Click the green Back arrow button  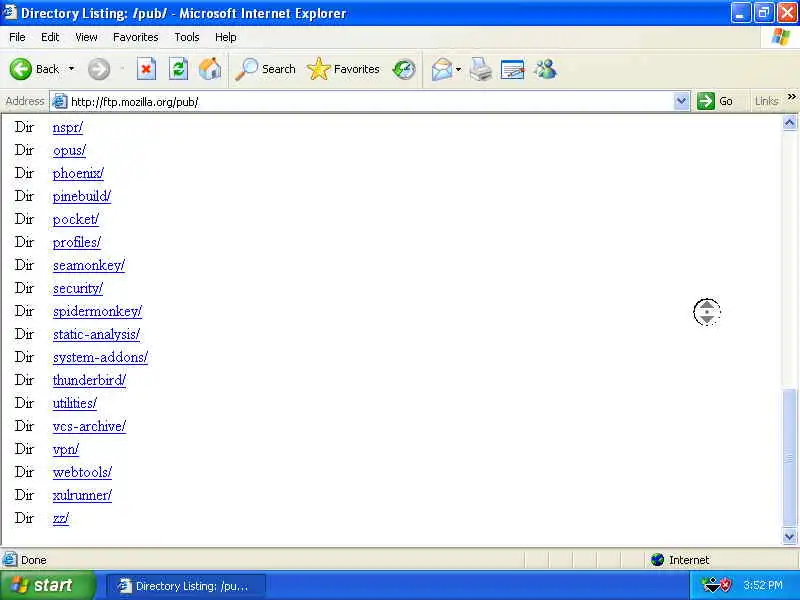tap(20, 69)
